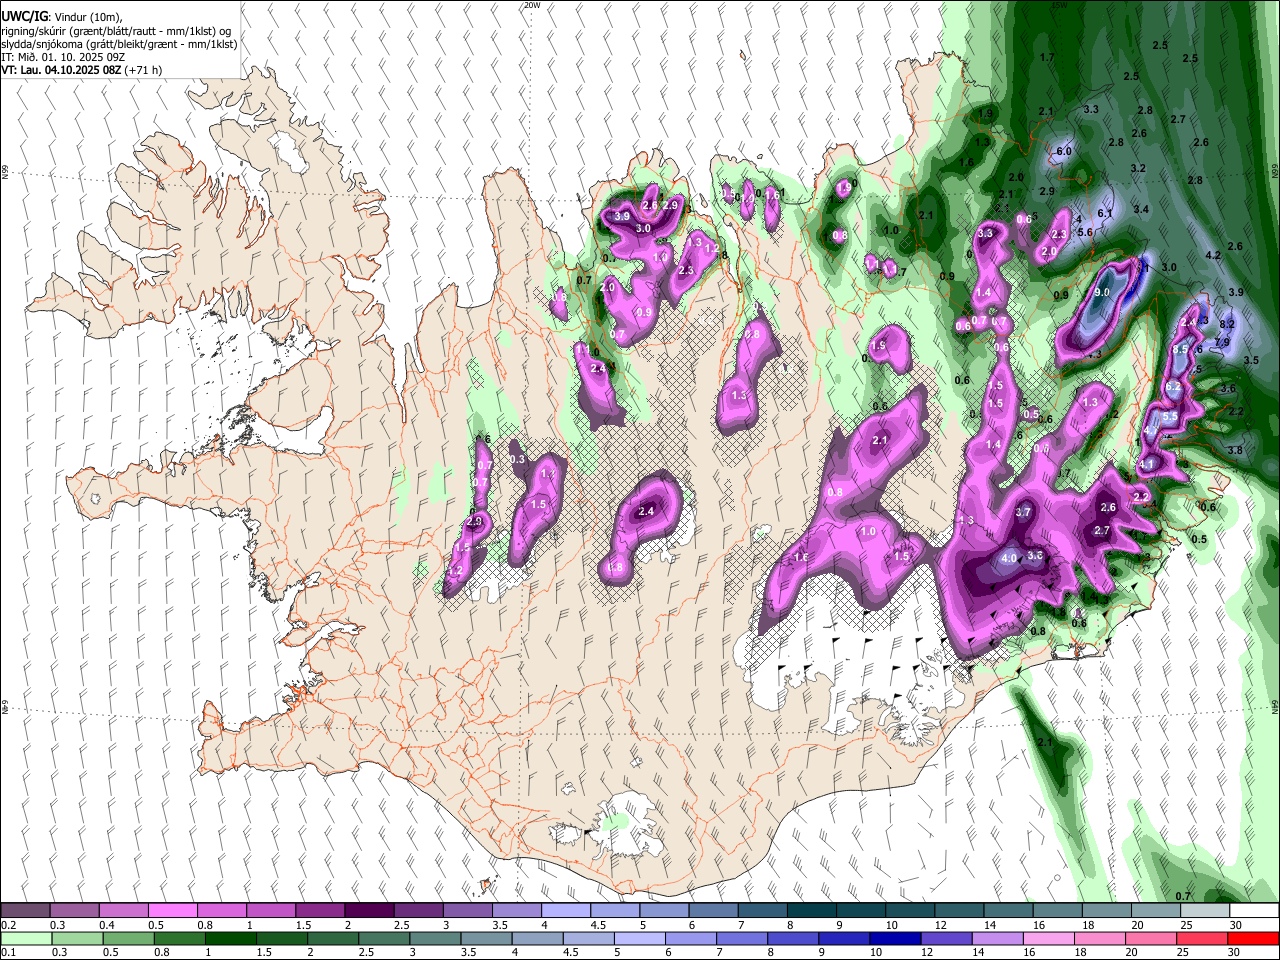This screenshot has height=960, width=1280.
Task: Click the UWC/IG title text
Action: click(23, 17)
